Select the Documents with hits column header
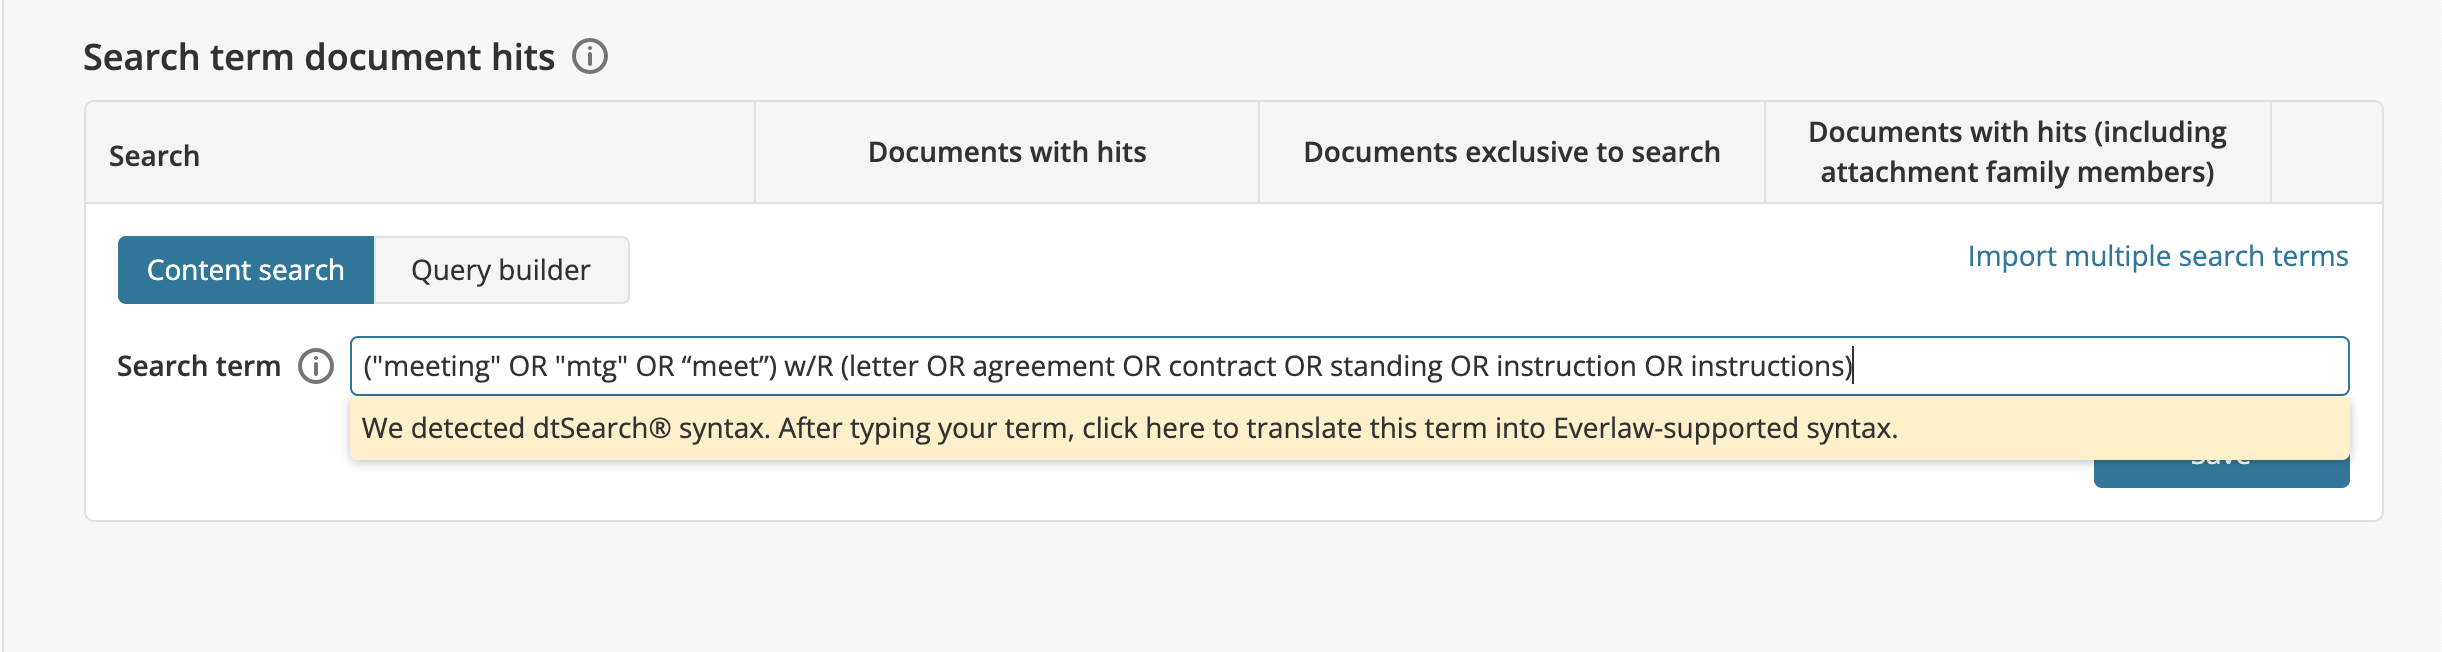Screen dimensions: 2442x652 1007,152
